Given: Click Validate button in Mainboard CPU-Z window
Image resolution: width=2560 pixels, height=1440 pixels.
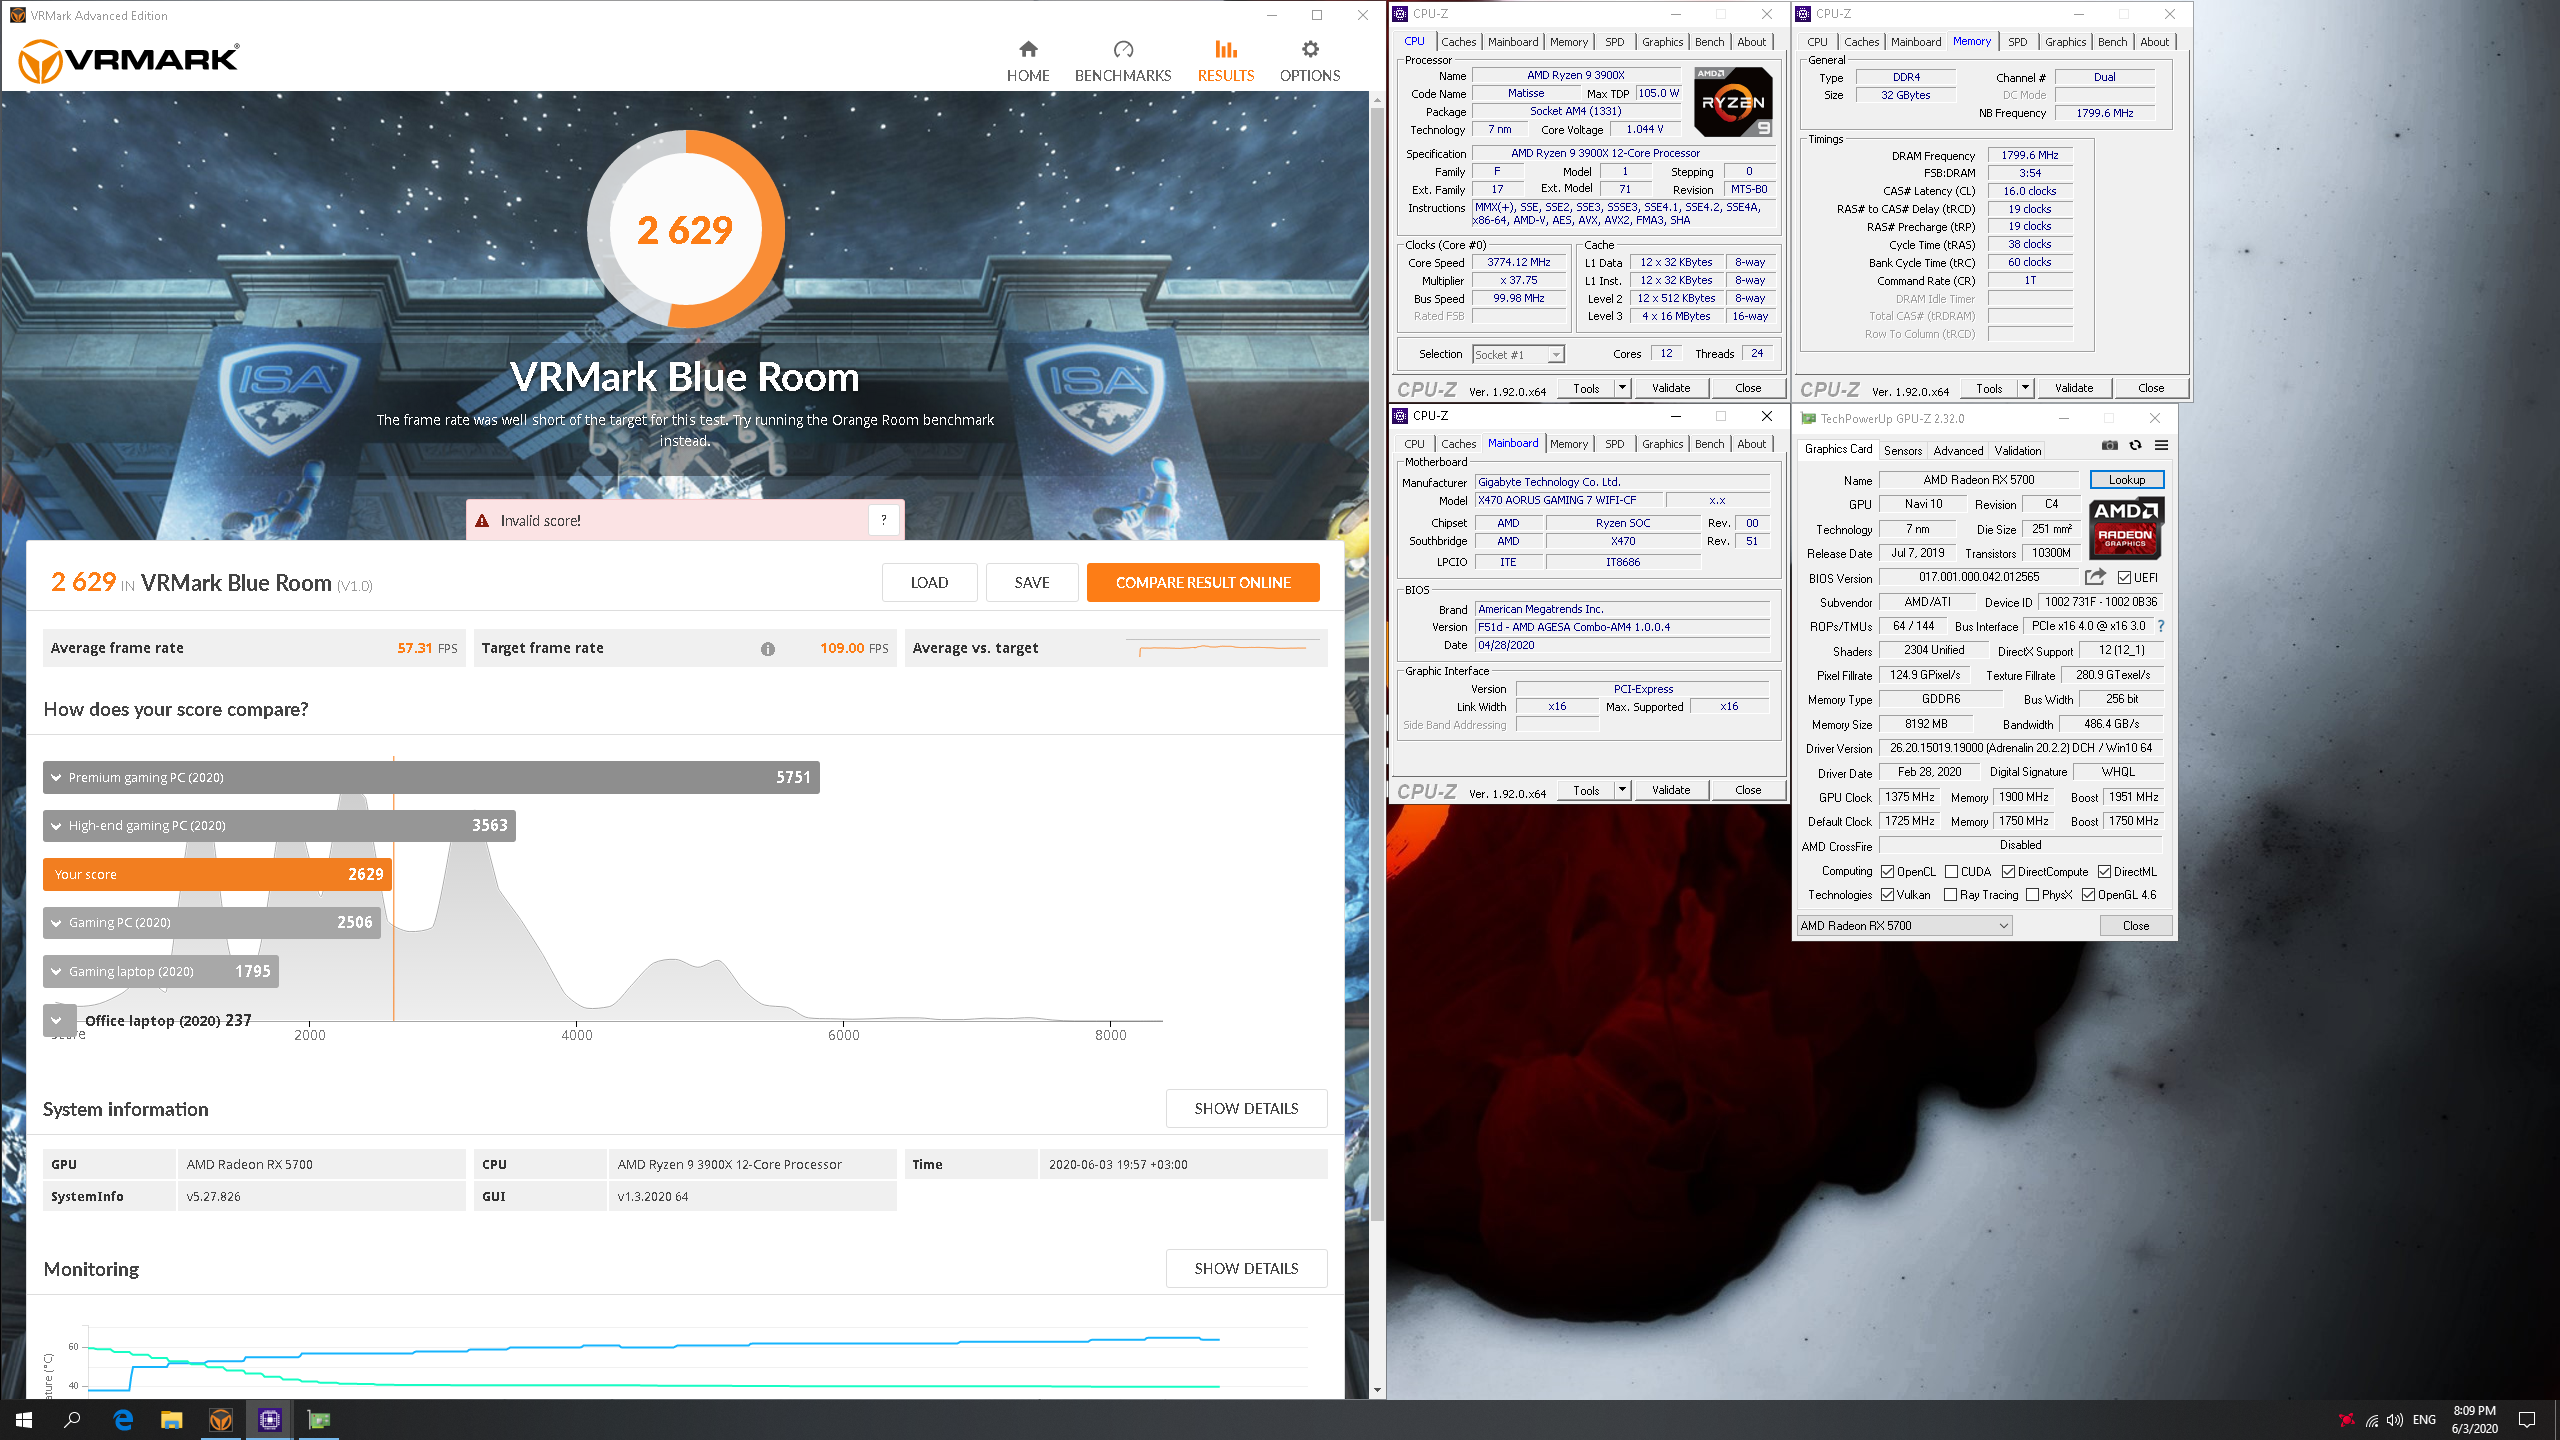Looking at the screenshot, I should 1671,790.
